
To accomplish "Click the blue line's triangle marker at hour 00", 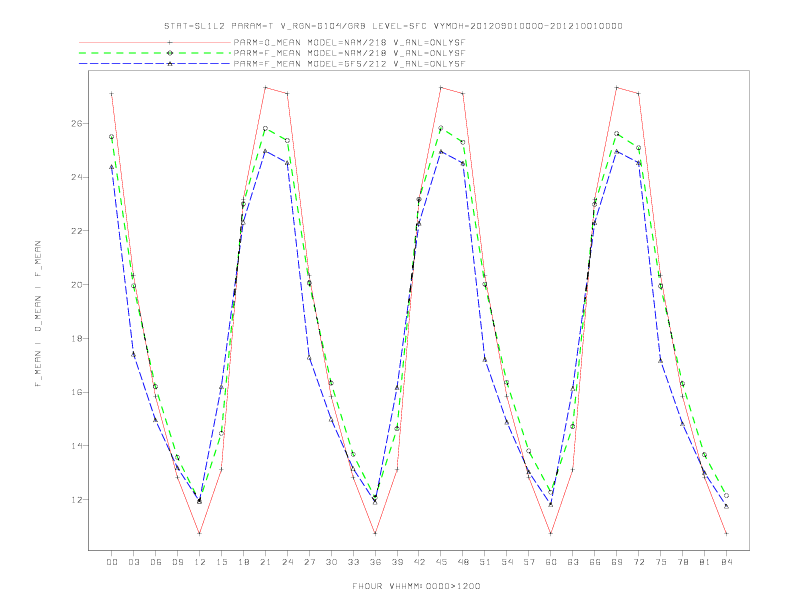I will tap(112, 167).
